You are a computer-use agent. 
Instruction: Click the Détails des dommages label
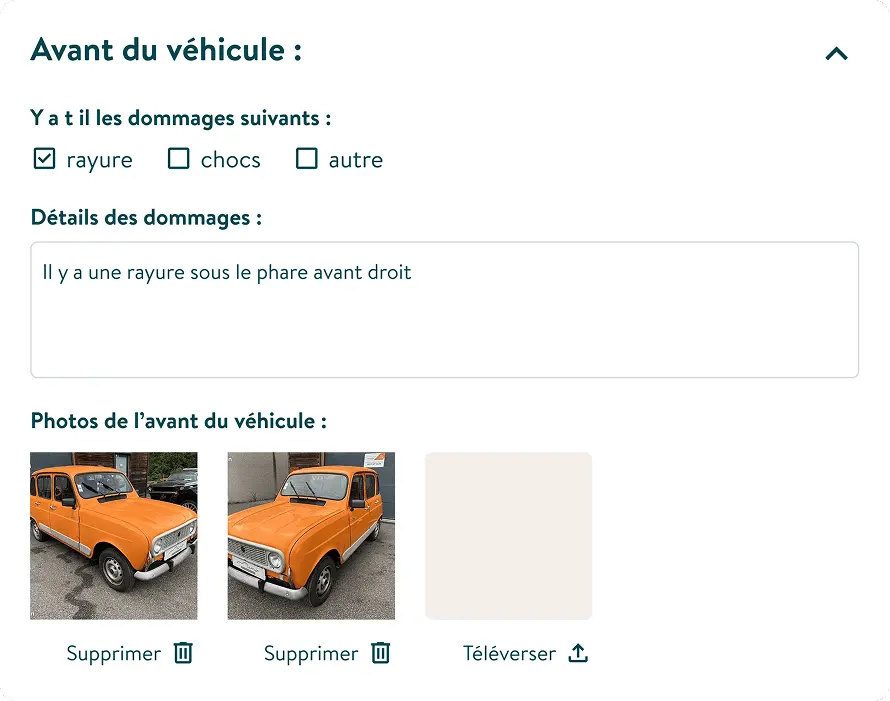(x=146, y=217)
